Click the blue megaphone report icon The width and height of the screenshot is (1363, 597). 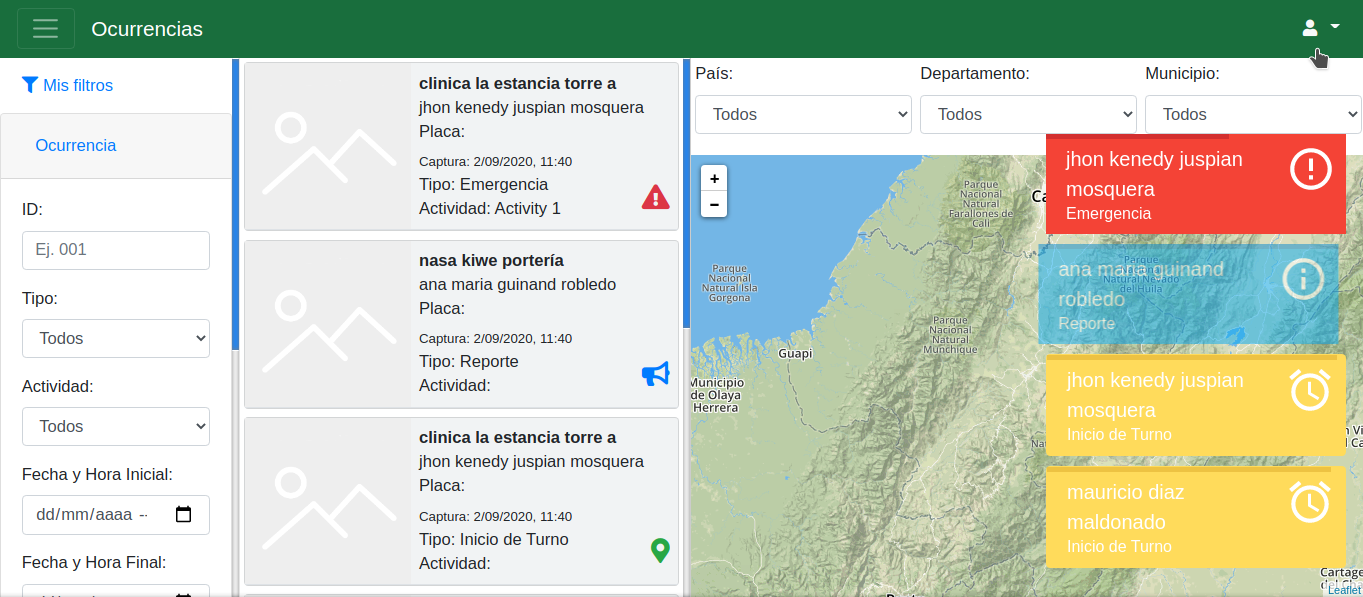tap(655, 374)
